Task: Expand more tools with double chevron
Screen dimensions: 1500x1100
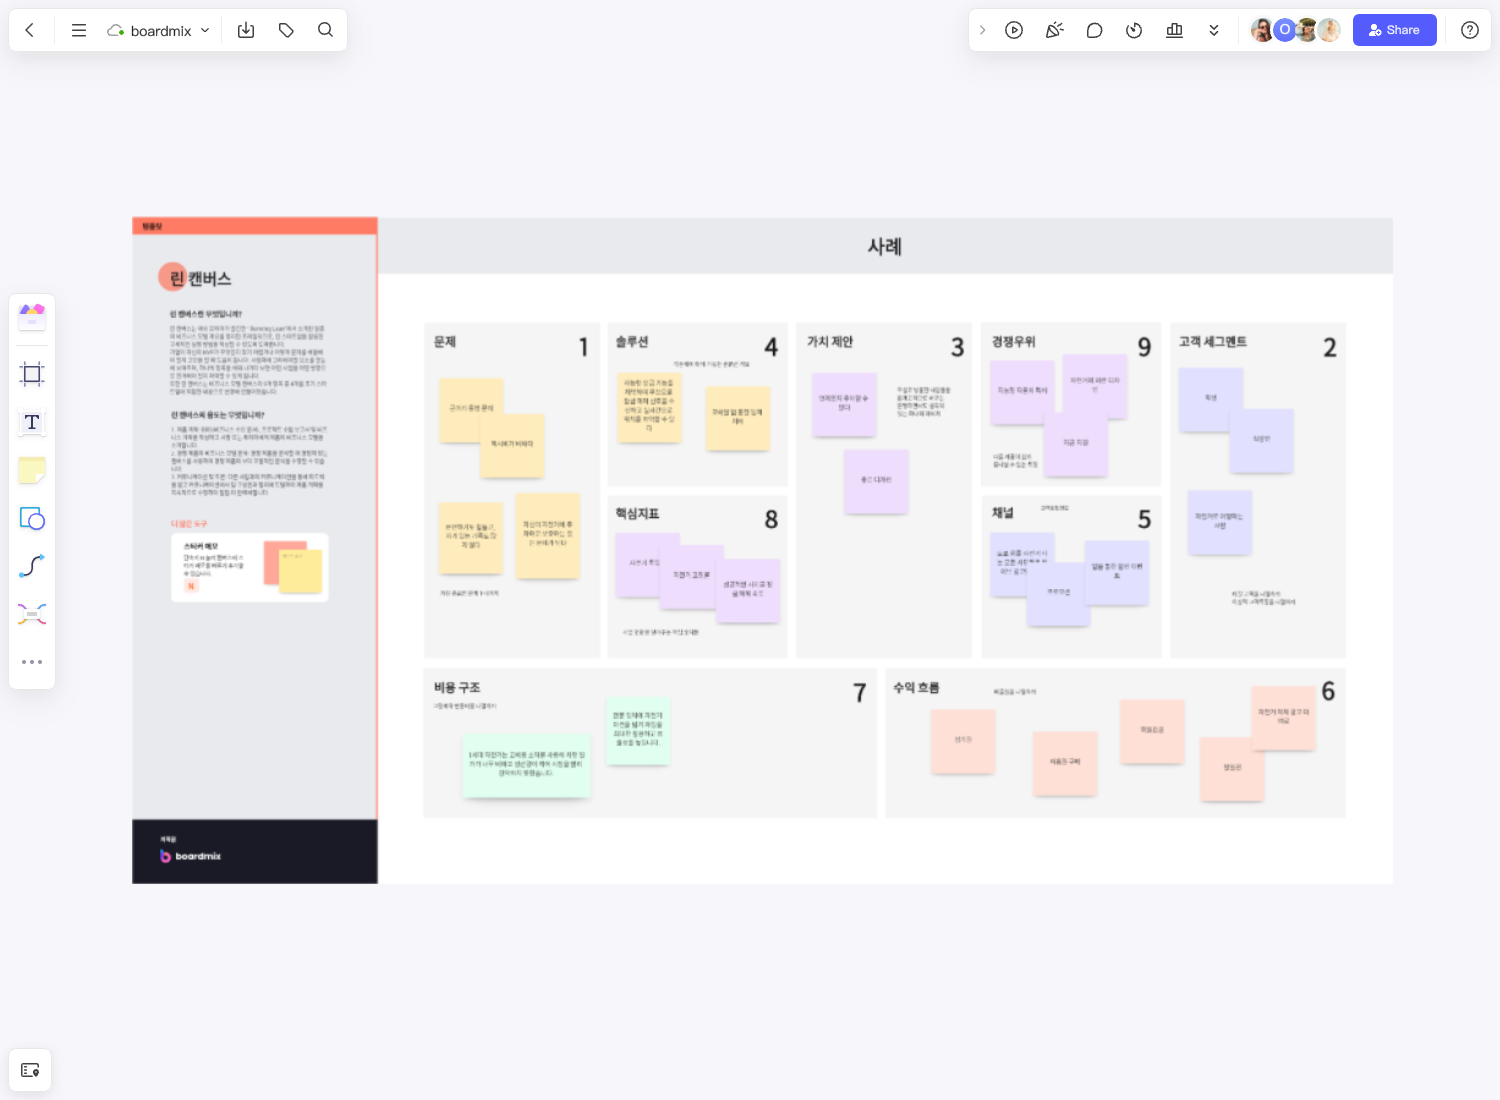Action: [x=1214, y=30]
